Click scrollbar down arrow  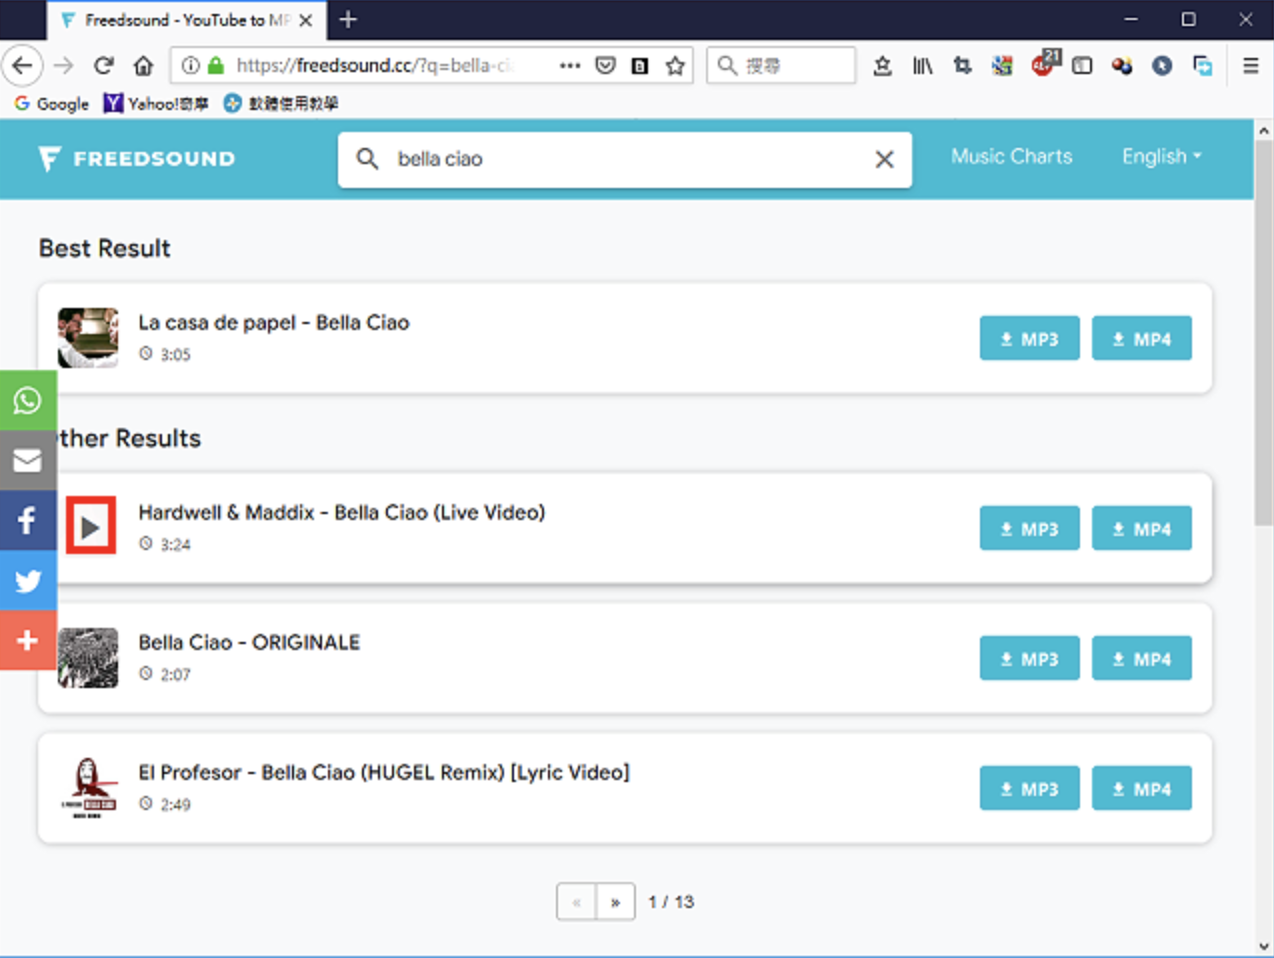coord(1264,946)
